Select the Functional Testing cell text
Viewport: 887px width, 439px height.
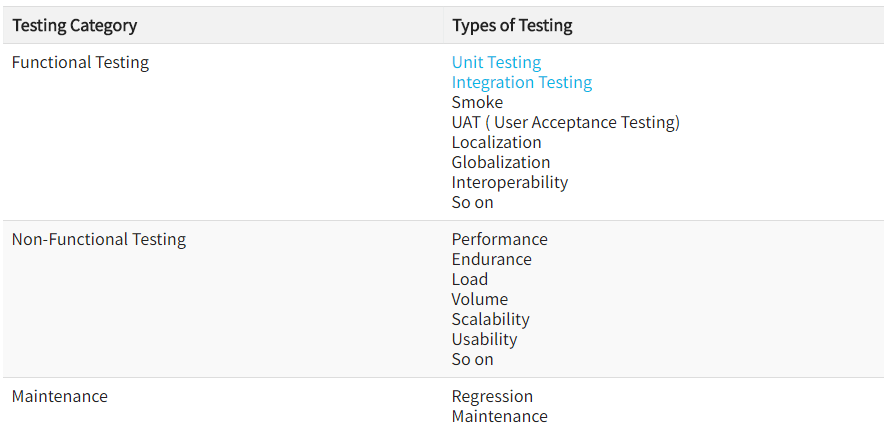[x=80, y=62]
